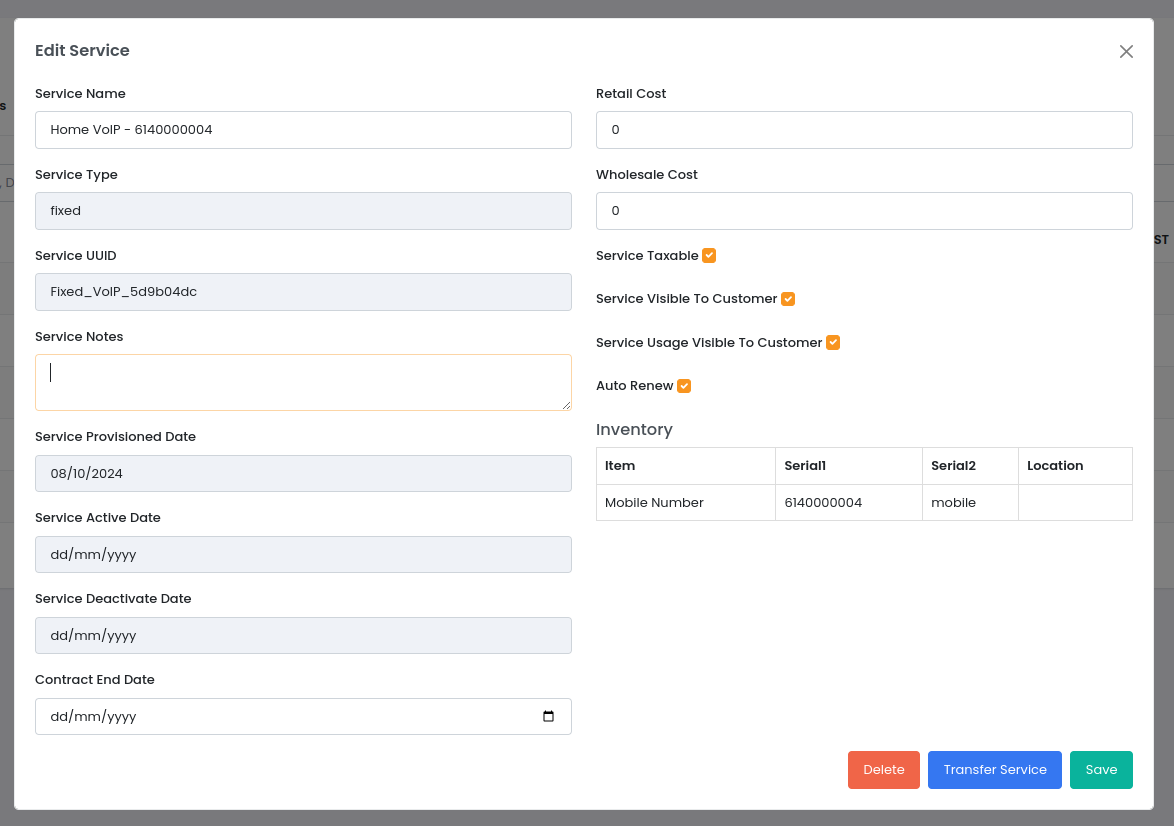
Task: Save the service changes
Action: [x=1101, y=770]
